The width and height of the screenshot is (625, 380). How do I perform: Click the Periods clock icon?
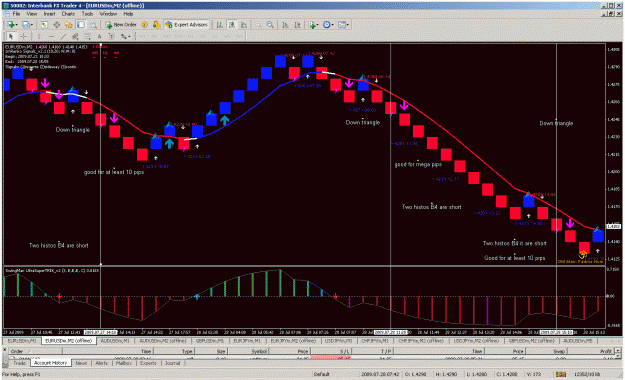(326, 25)
